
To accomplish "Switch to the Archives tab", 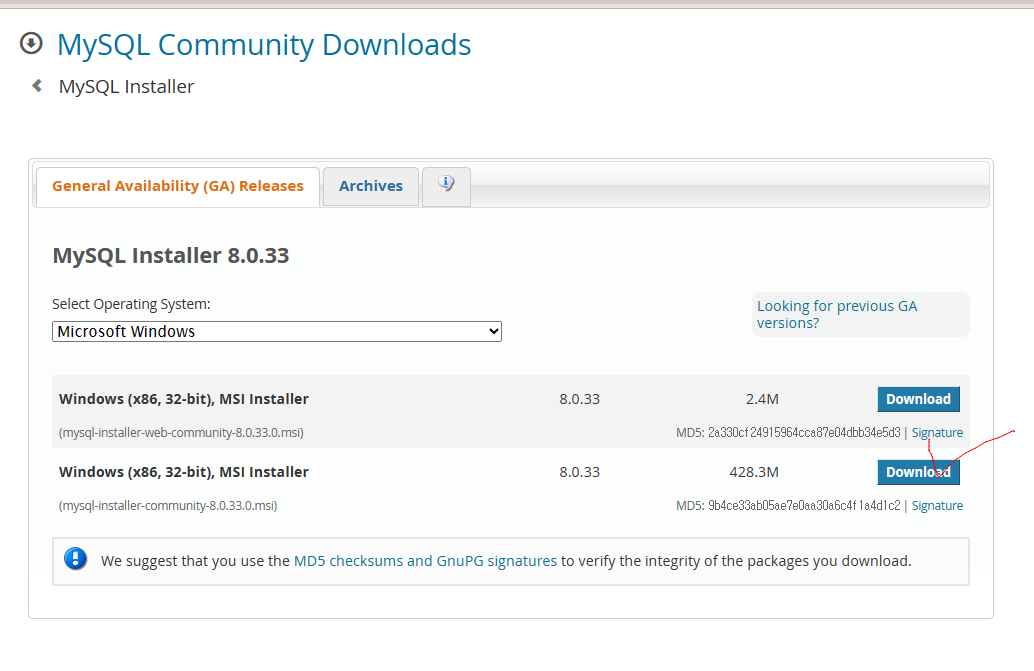I will pyautogui.click(x=371, y=187).
